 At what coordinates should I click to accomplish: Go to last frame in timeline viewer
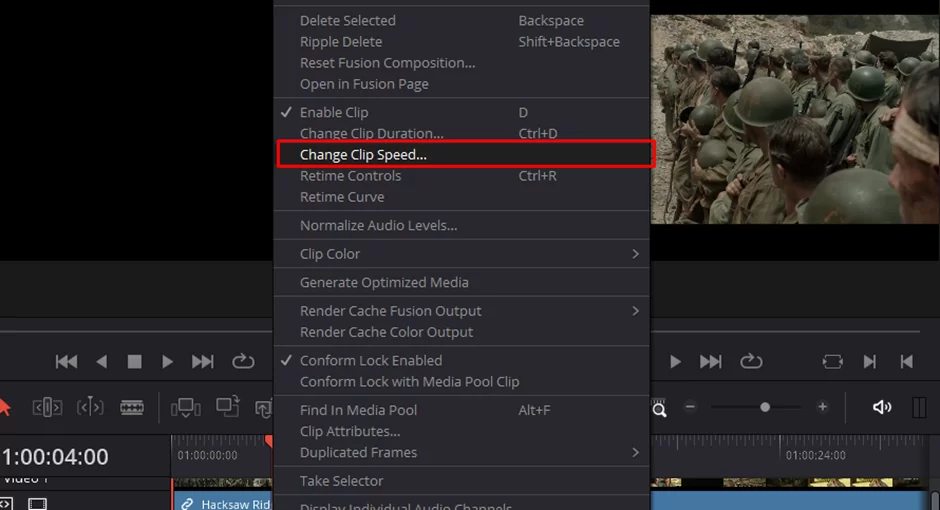[x=710, y=361]
